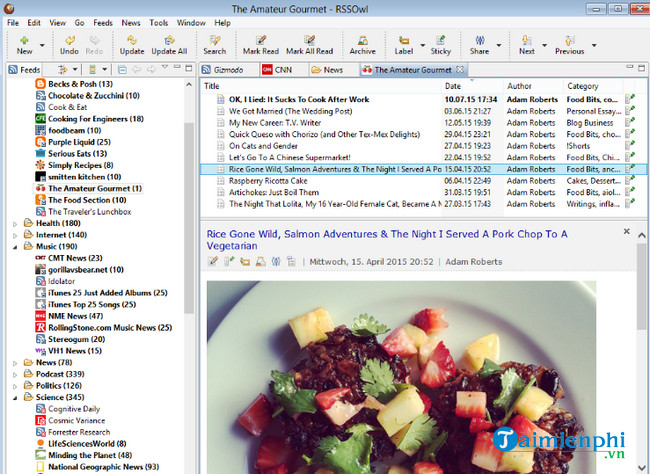The width and height of the screenshot is (650, 474).
Task: Expand the Health feeds folder
Action: pyautogui.click(x=14, y=222)
